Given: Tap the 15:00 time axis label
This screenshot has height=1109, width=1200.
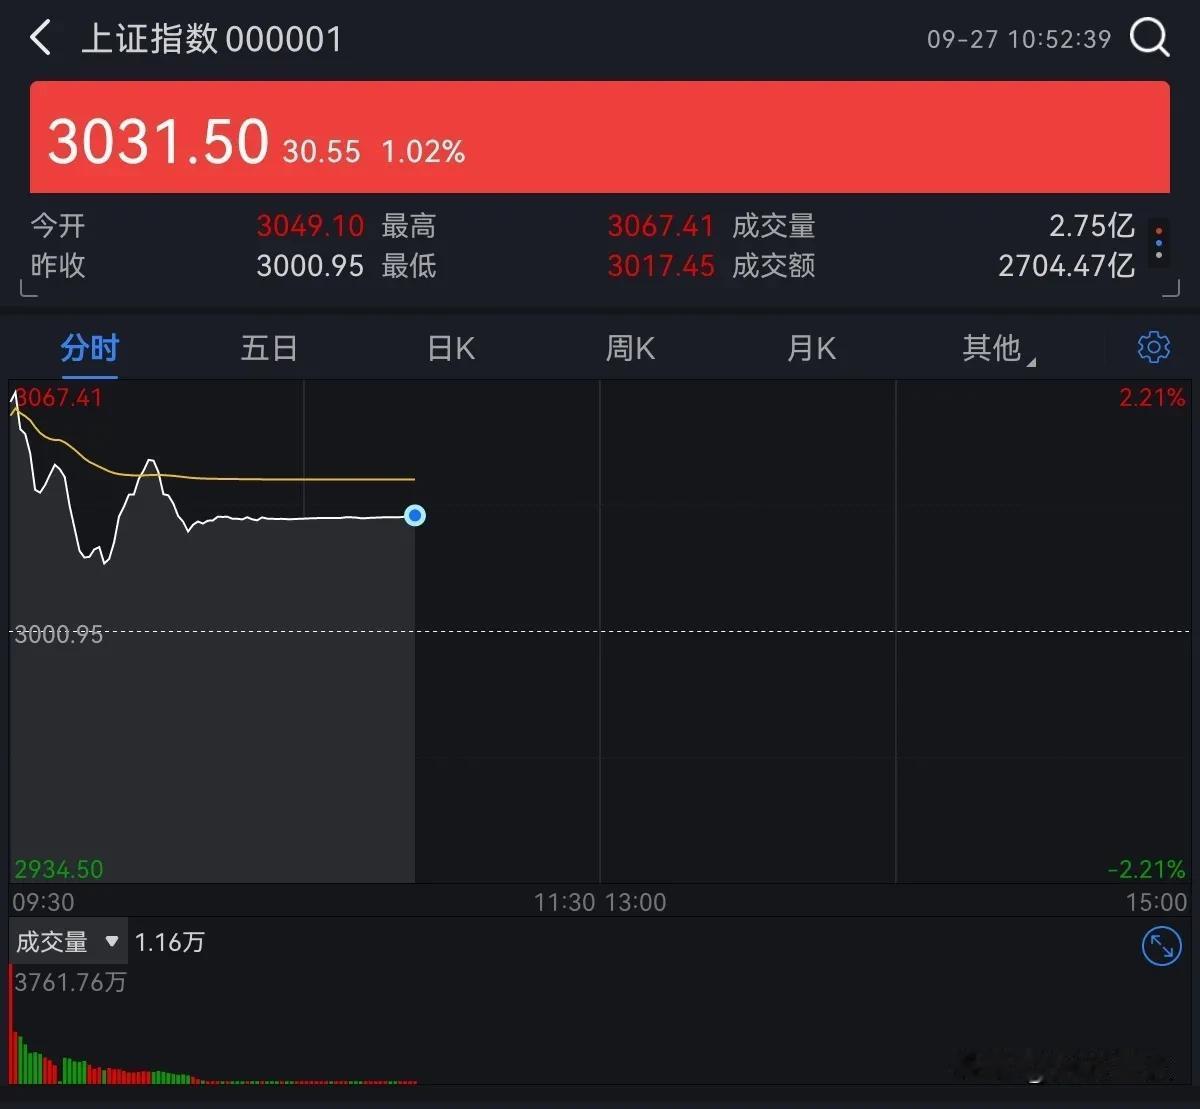Looking at the screenshot, I should (x=1156, y=902).
